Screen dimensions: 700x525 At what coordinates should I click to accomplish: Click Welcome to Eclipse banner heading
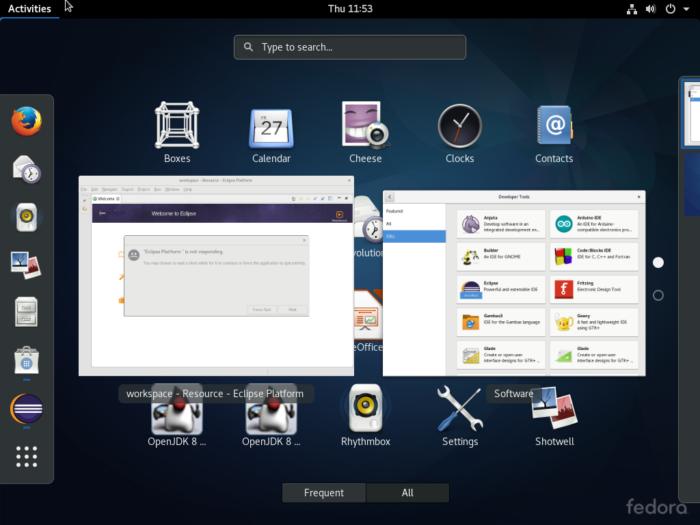tap(174, 213)
